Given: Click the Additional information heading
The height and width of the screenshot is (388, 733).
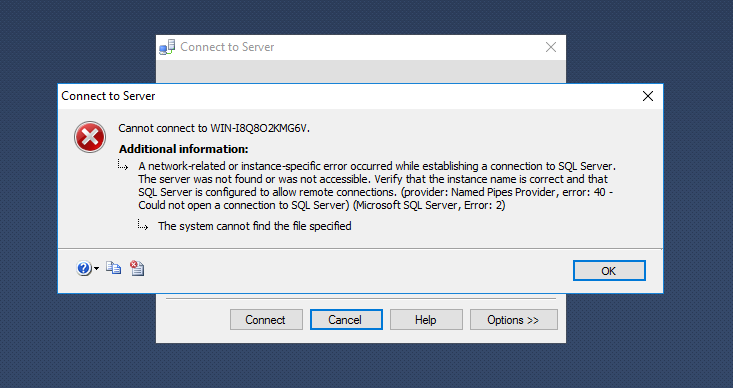Looking at the screenshot, I should click(x=184, y=149).
